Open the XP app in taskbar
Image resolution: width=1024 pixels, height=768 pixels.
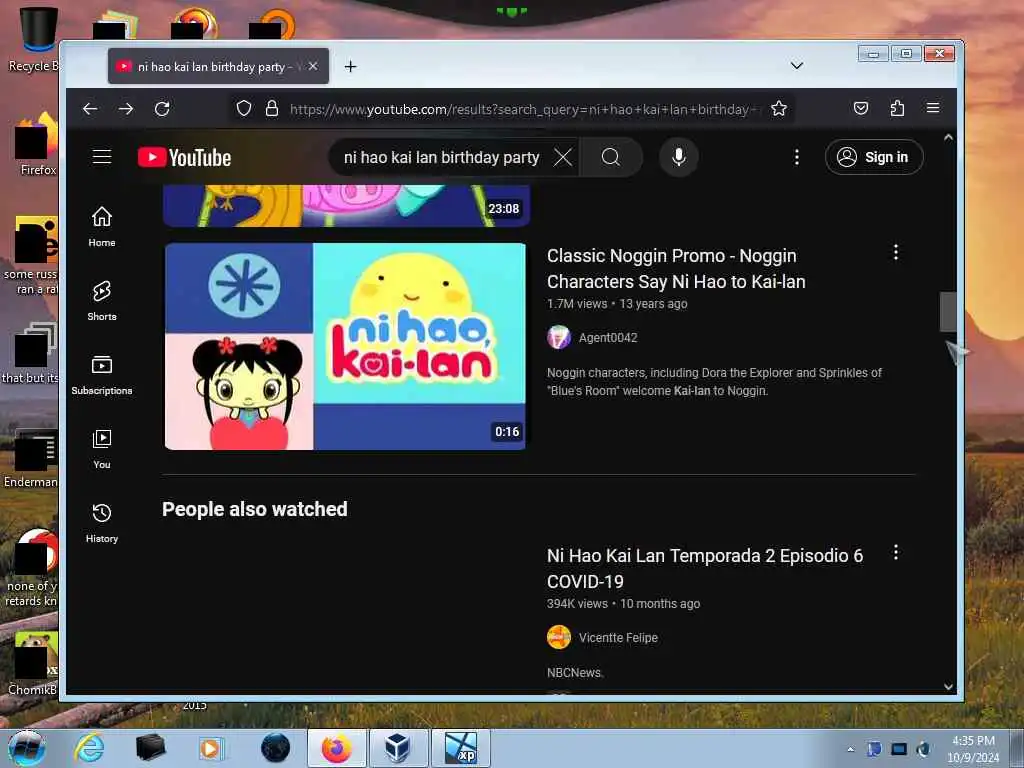[460, 748]
